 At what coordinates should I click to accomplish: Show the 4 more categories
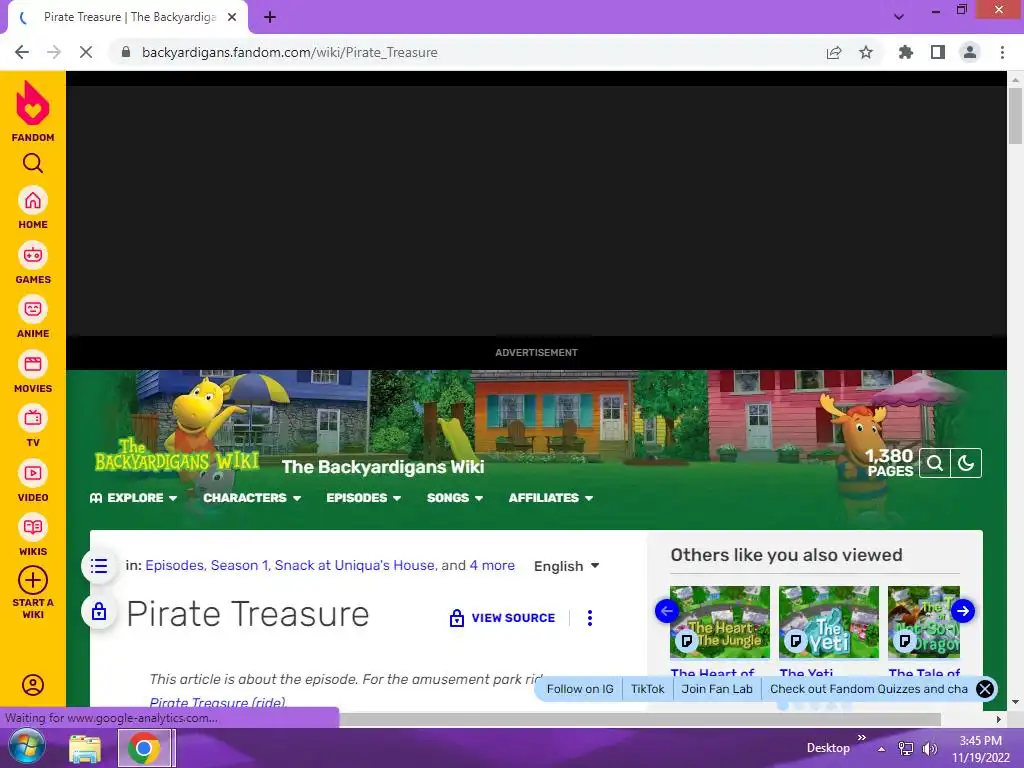click(x=492, y=566)
